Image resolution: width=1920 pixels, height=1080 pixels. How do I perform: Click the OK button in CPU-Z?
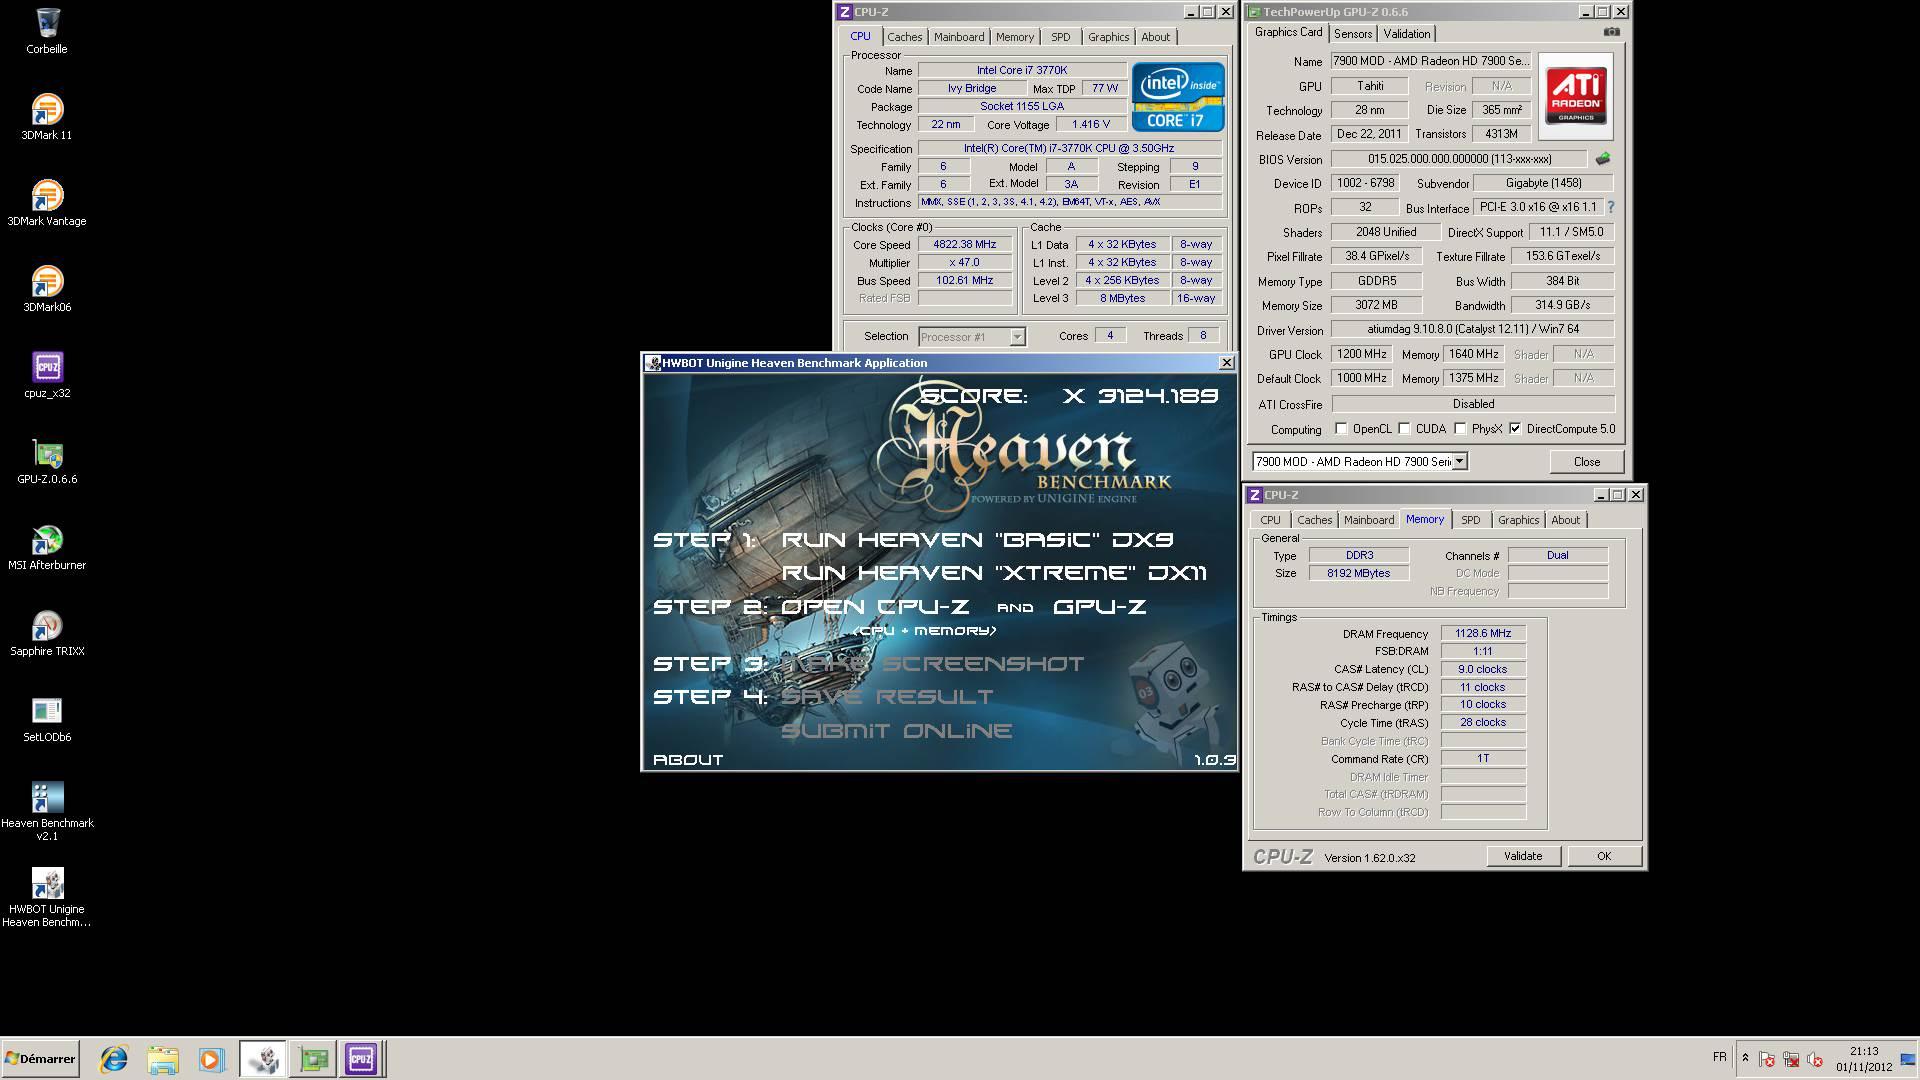tap(1604, 856)
